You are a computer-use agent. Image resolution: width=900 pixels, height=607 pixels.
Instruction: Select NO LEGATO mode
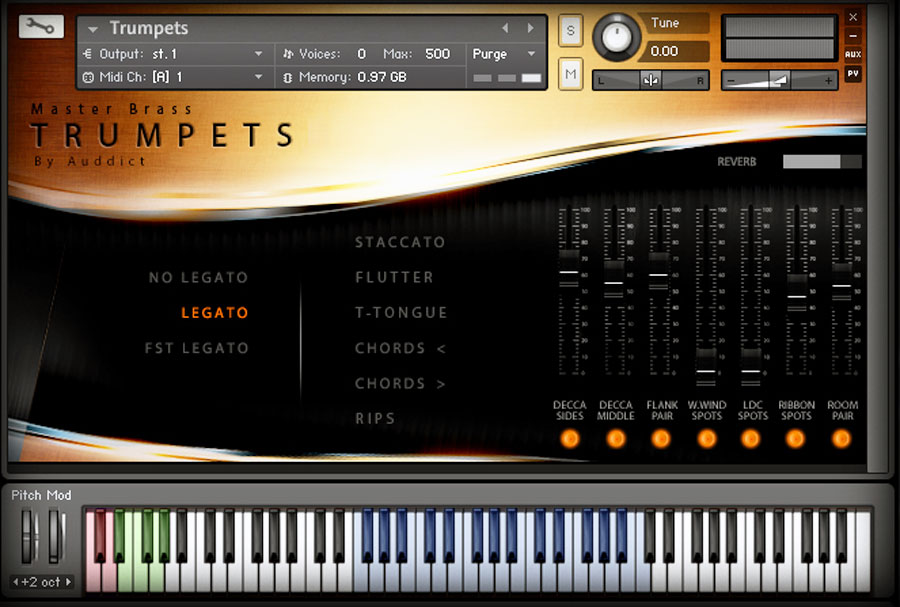click(x=198, y=278)
